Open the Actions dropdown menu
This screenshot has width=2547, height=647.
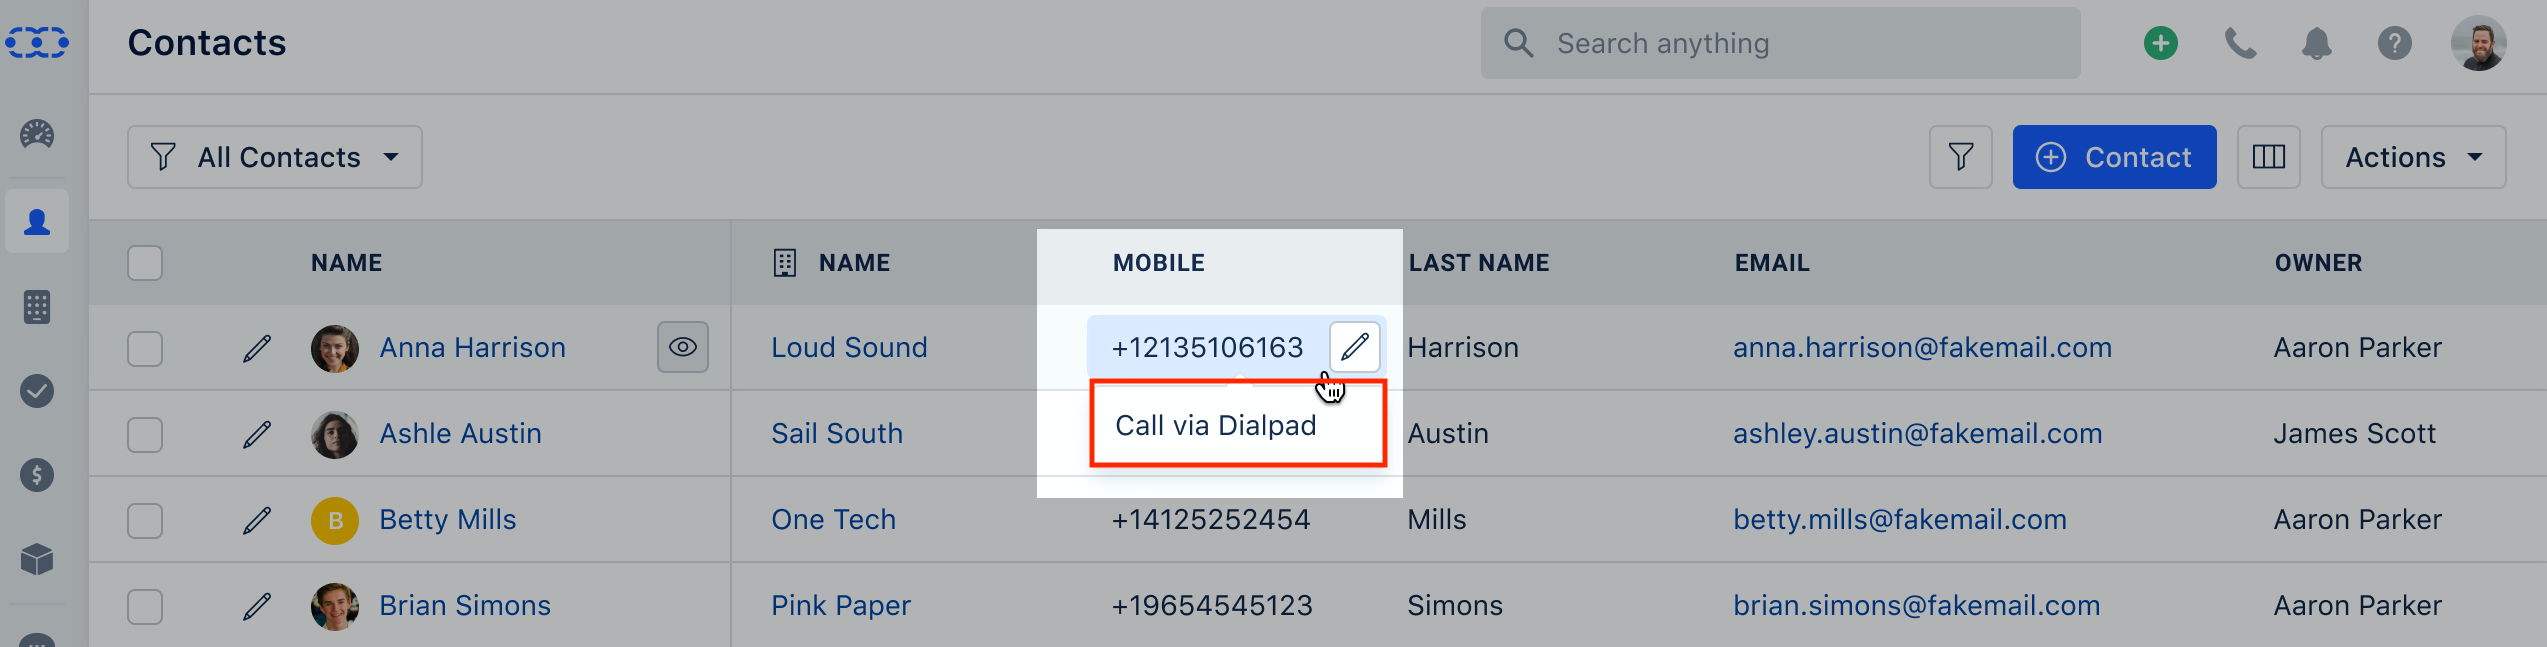pos(2413,157)
